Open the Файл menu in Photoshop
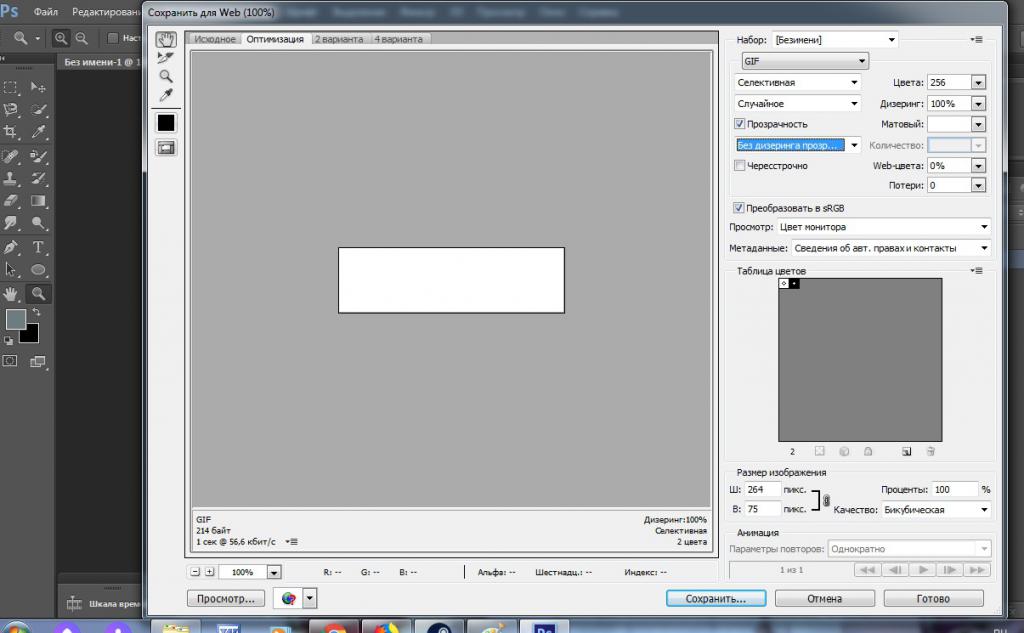 46,12
